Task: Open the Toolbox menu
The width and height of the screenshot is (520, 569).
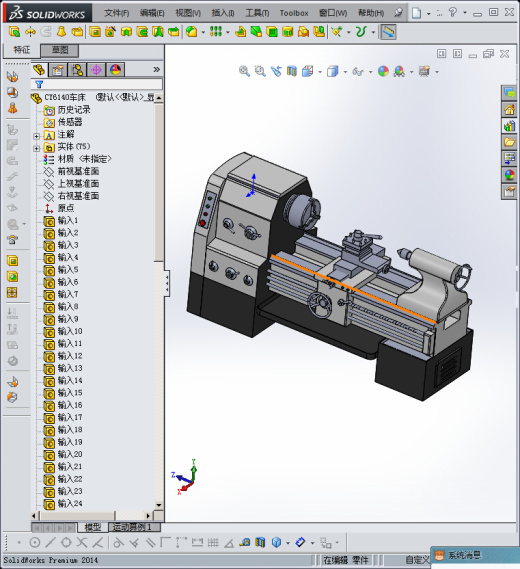Action: click(294, 13)
